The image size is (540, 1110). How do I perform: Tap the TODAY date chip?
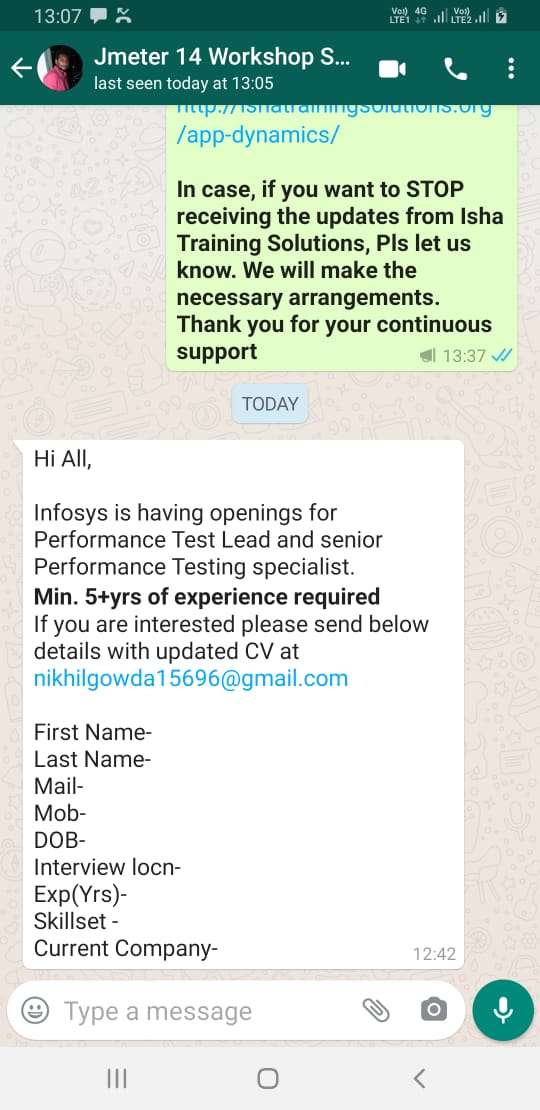click(x=270, y=404)
